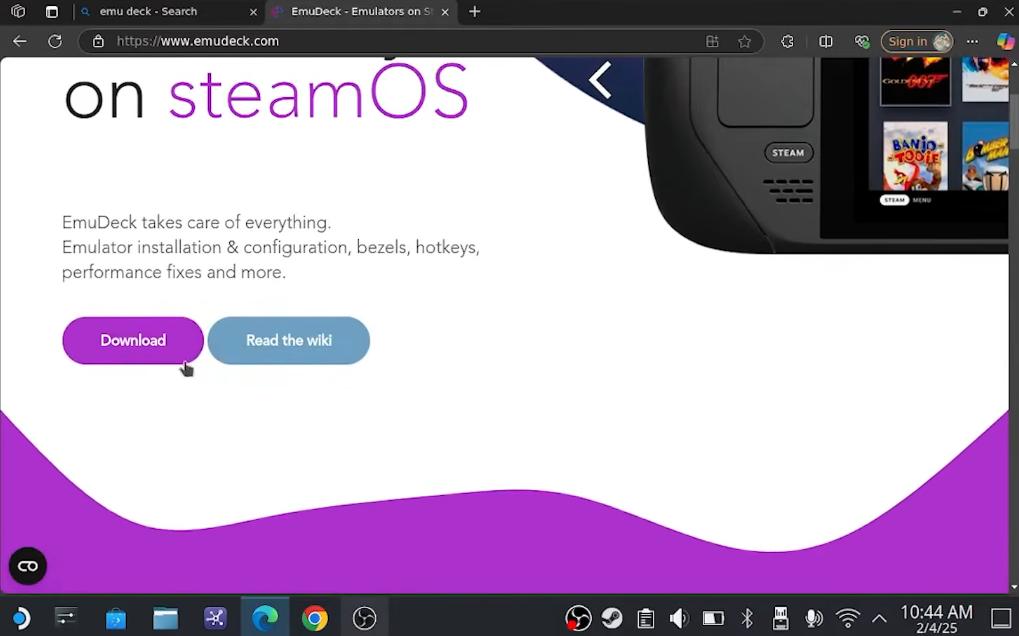The image size is (1019, 636).
Task: Go back with browser back arrow
Action: 19,41
